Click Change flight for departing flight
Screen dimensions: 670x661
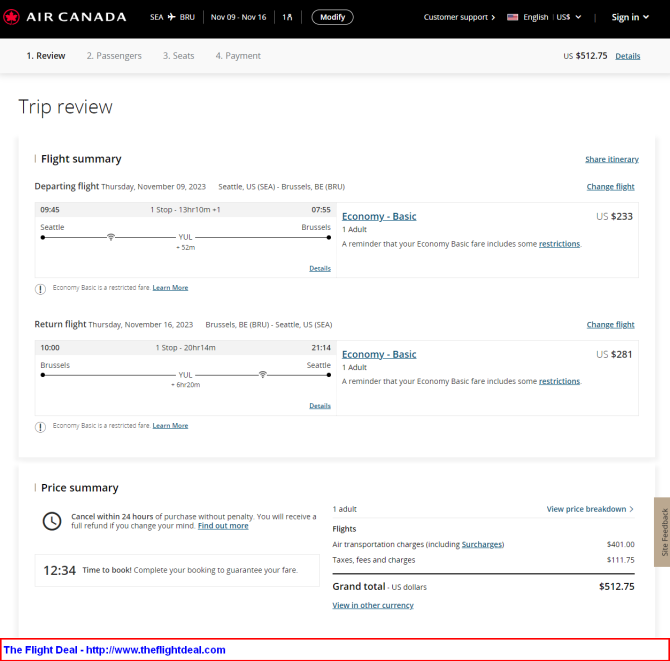tap(611, 187)
